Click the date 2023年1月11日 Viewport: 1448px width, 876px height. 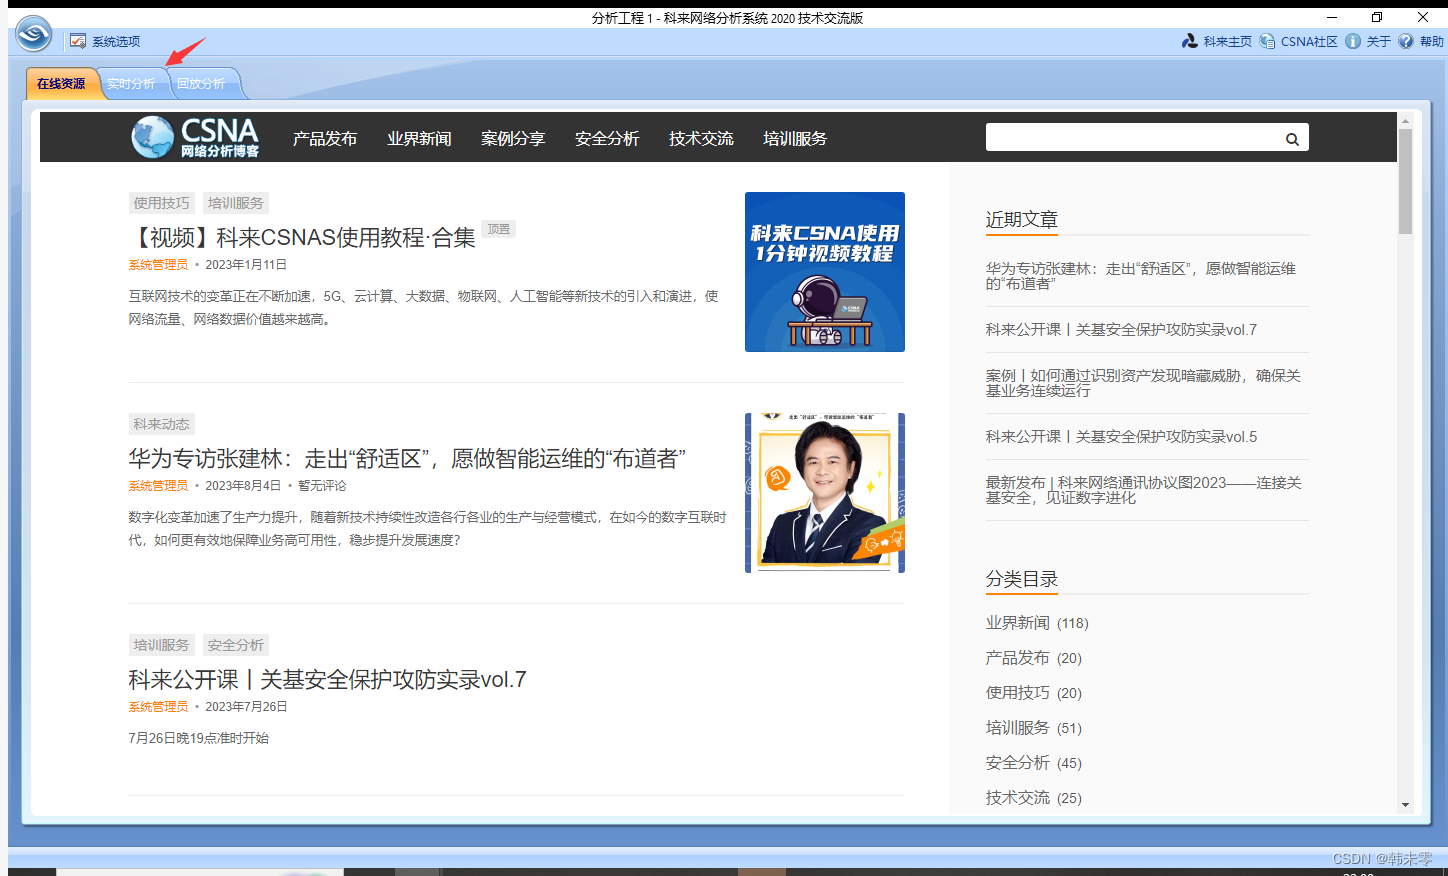pos(246,265)
